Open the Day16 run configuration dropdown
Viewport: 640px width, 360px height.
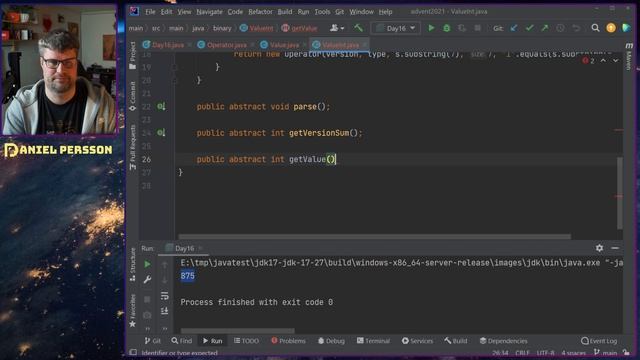(395, 28)
